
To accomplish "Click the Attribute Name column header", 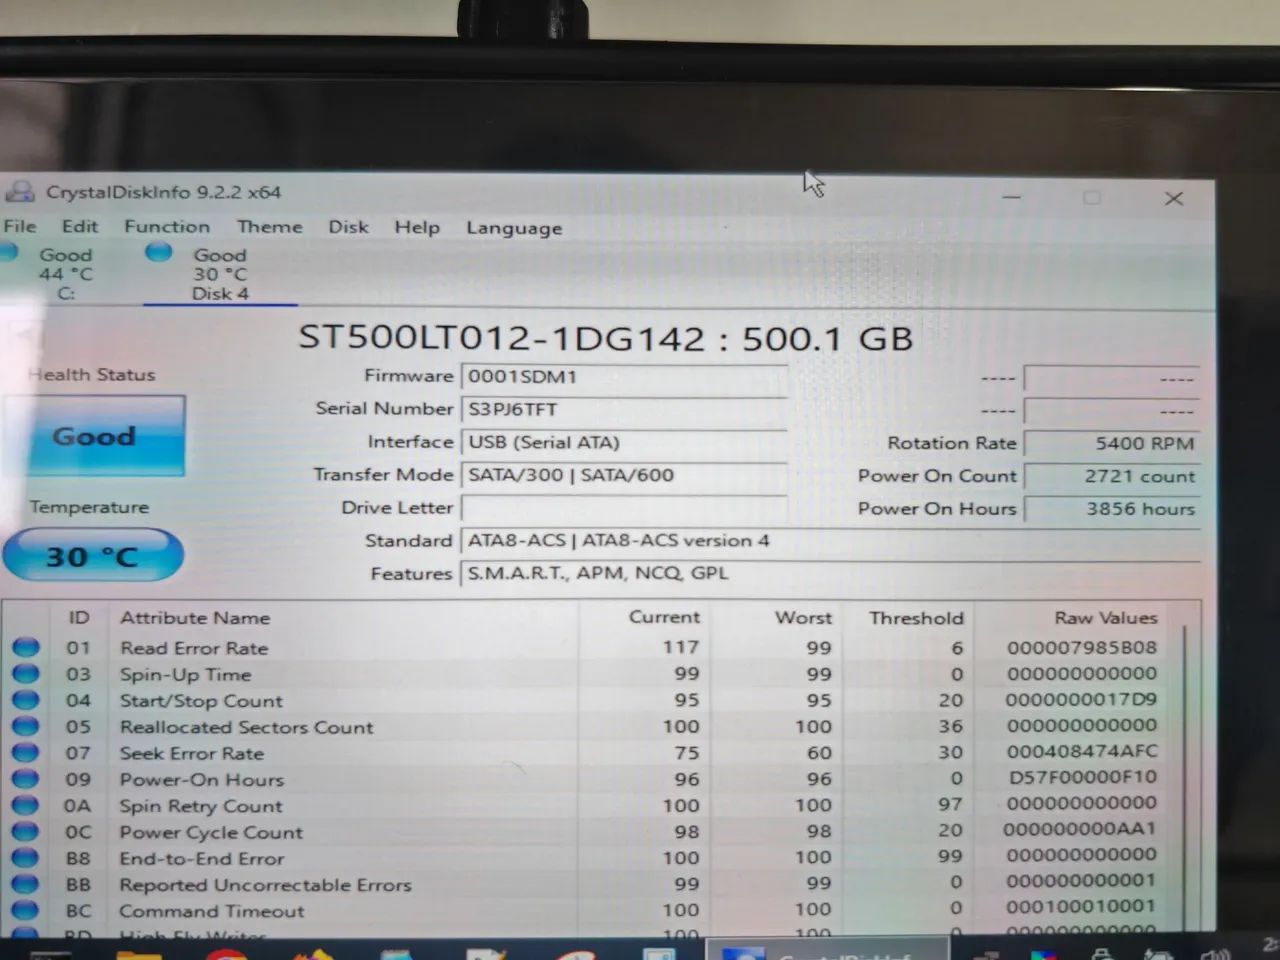I will pyautogui.click(x=195, y=617).
